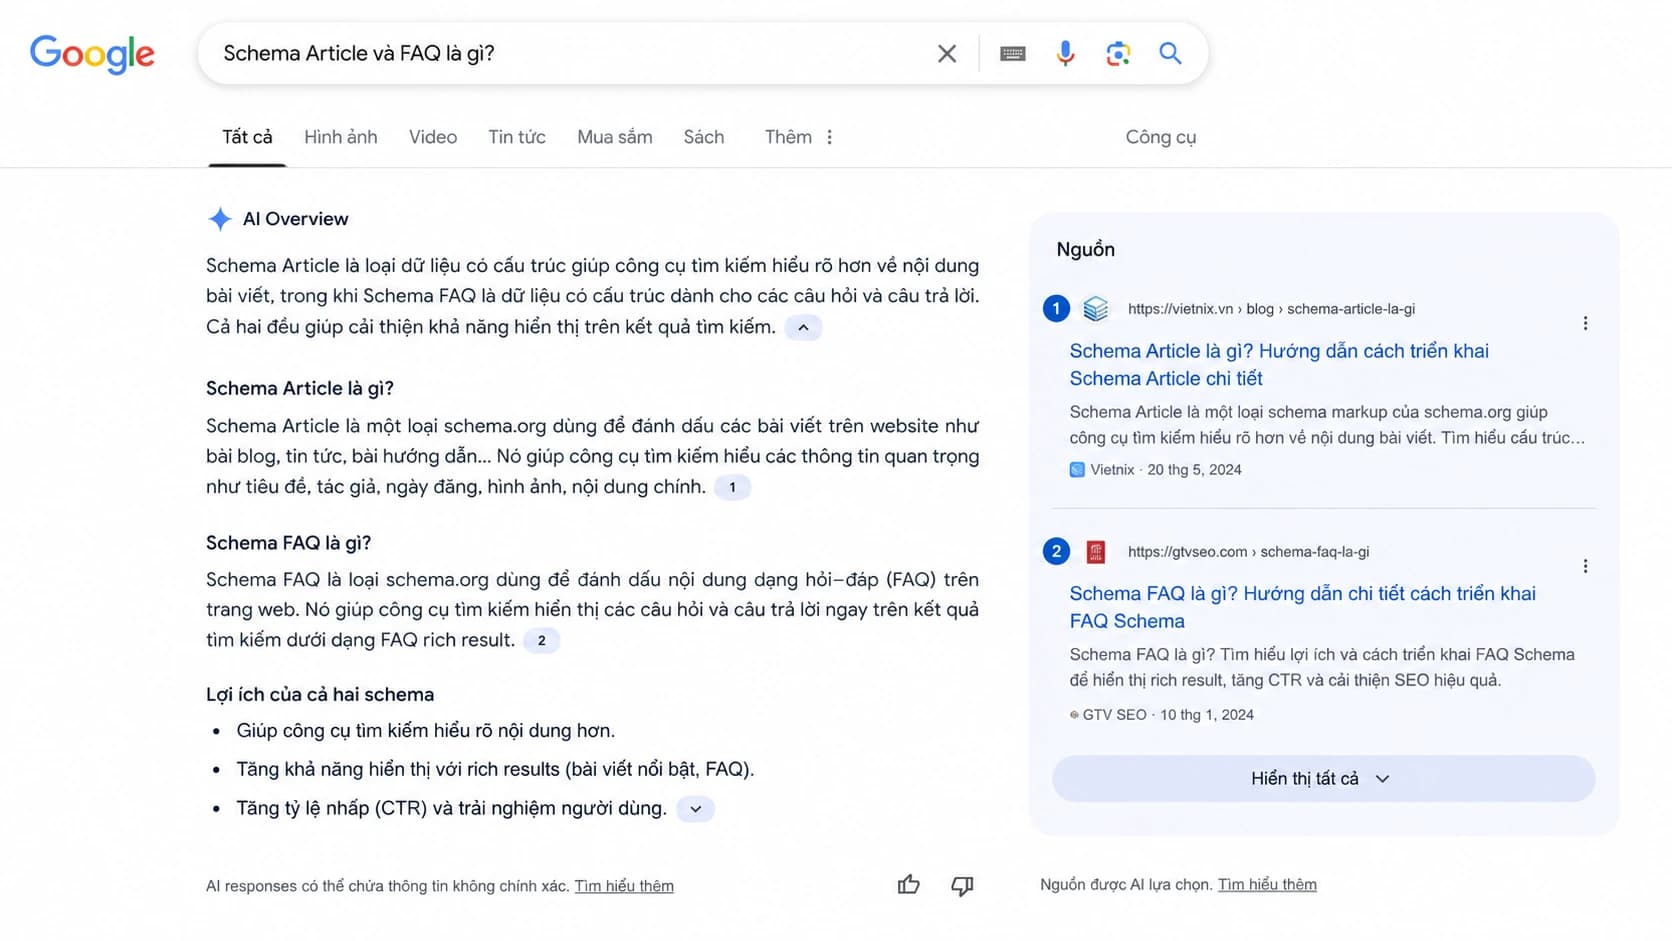The height and width of the screenshot is (941, 1672).
Task: Open three-dot menu for Vietnix source
Action: point(1585,323)
